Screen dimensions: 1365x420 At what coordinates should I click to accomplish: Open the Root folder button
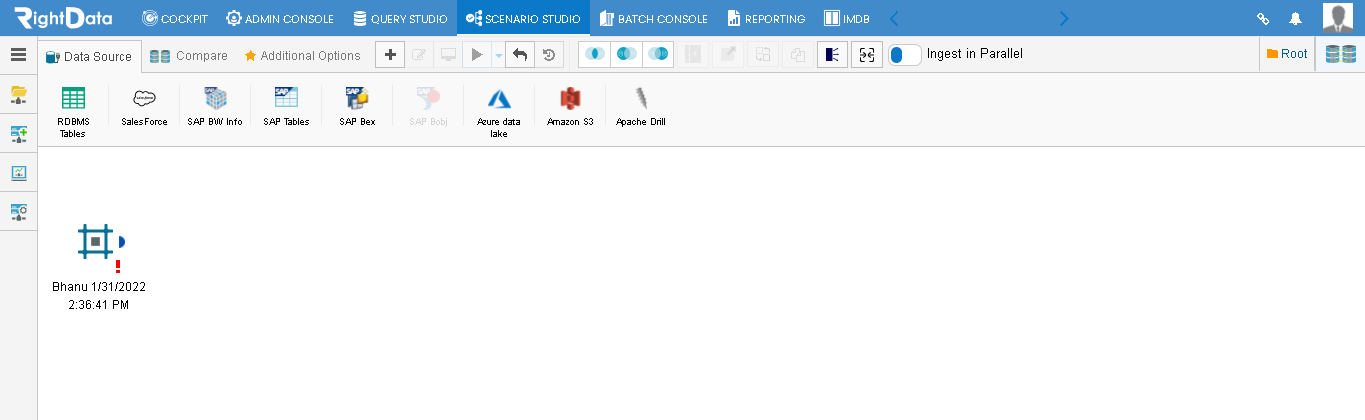point(1287,54)
